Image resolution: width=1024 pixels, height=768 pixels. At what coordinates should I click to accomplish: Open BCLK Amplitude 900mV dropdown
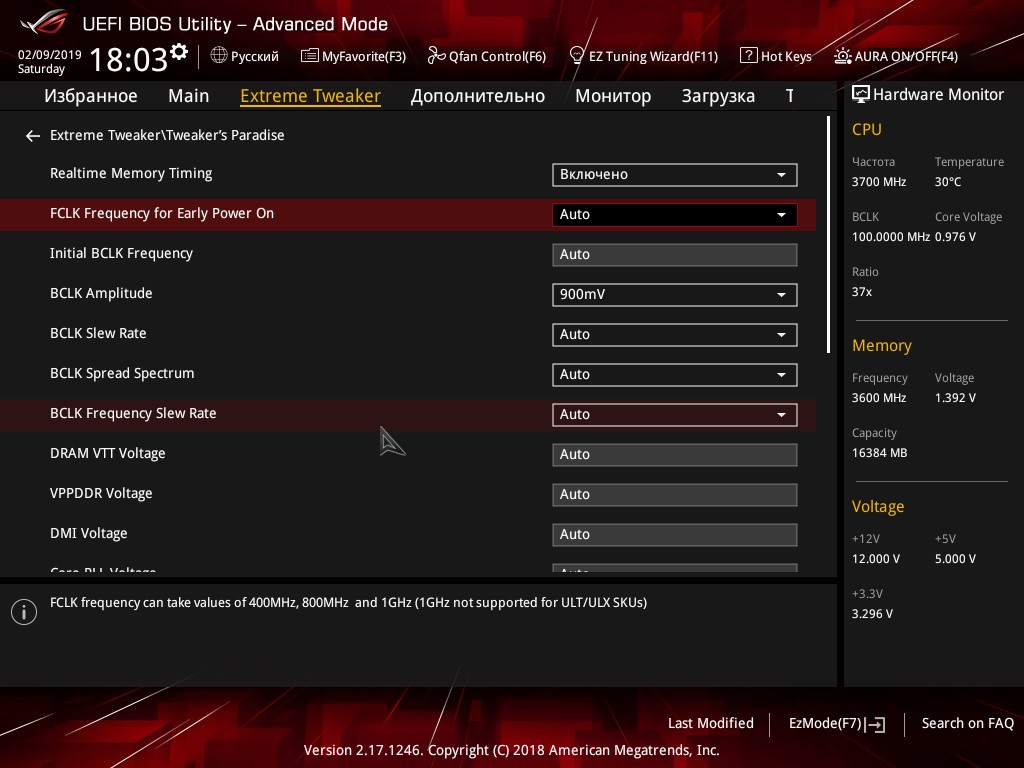point(675,295)
